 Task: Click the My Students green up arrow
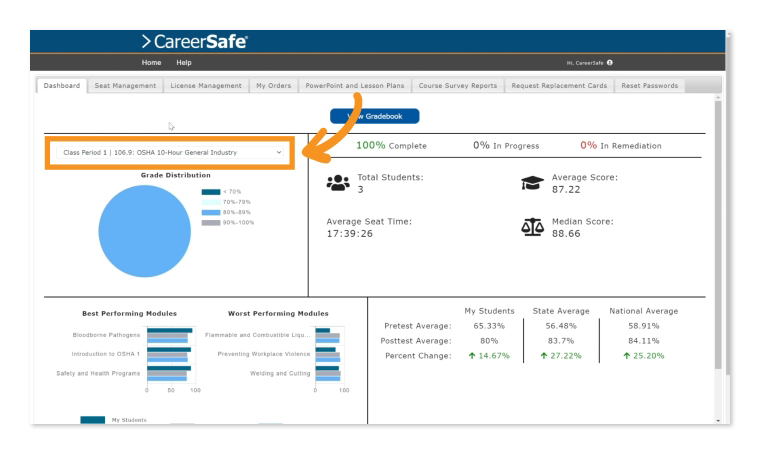pos(472,356)
